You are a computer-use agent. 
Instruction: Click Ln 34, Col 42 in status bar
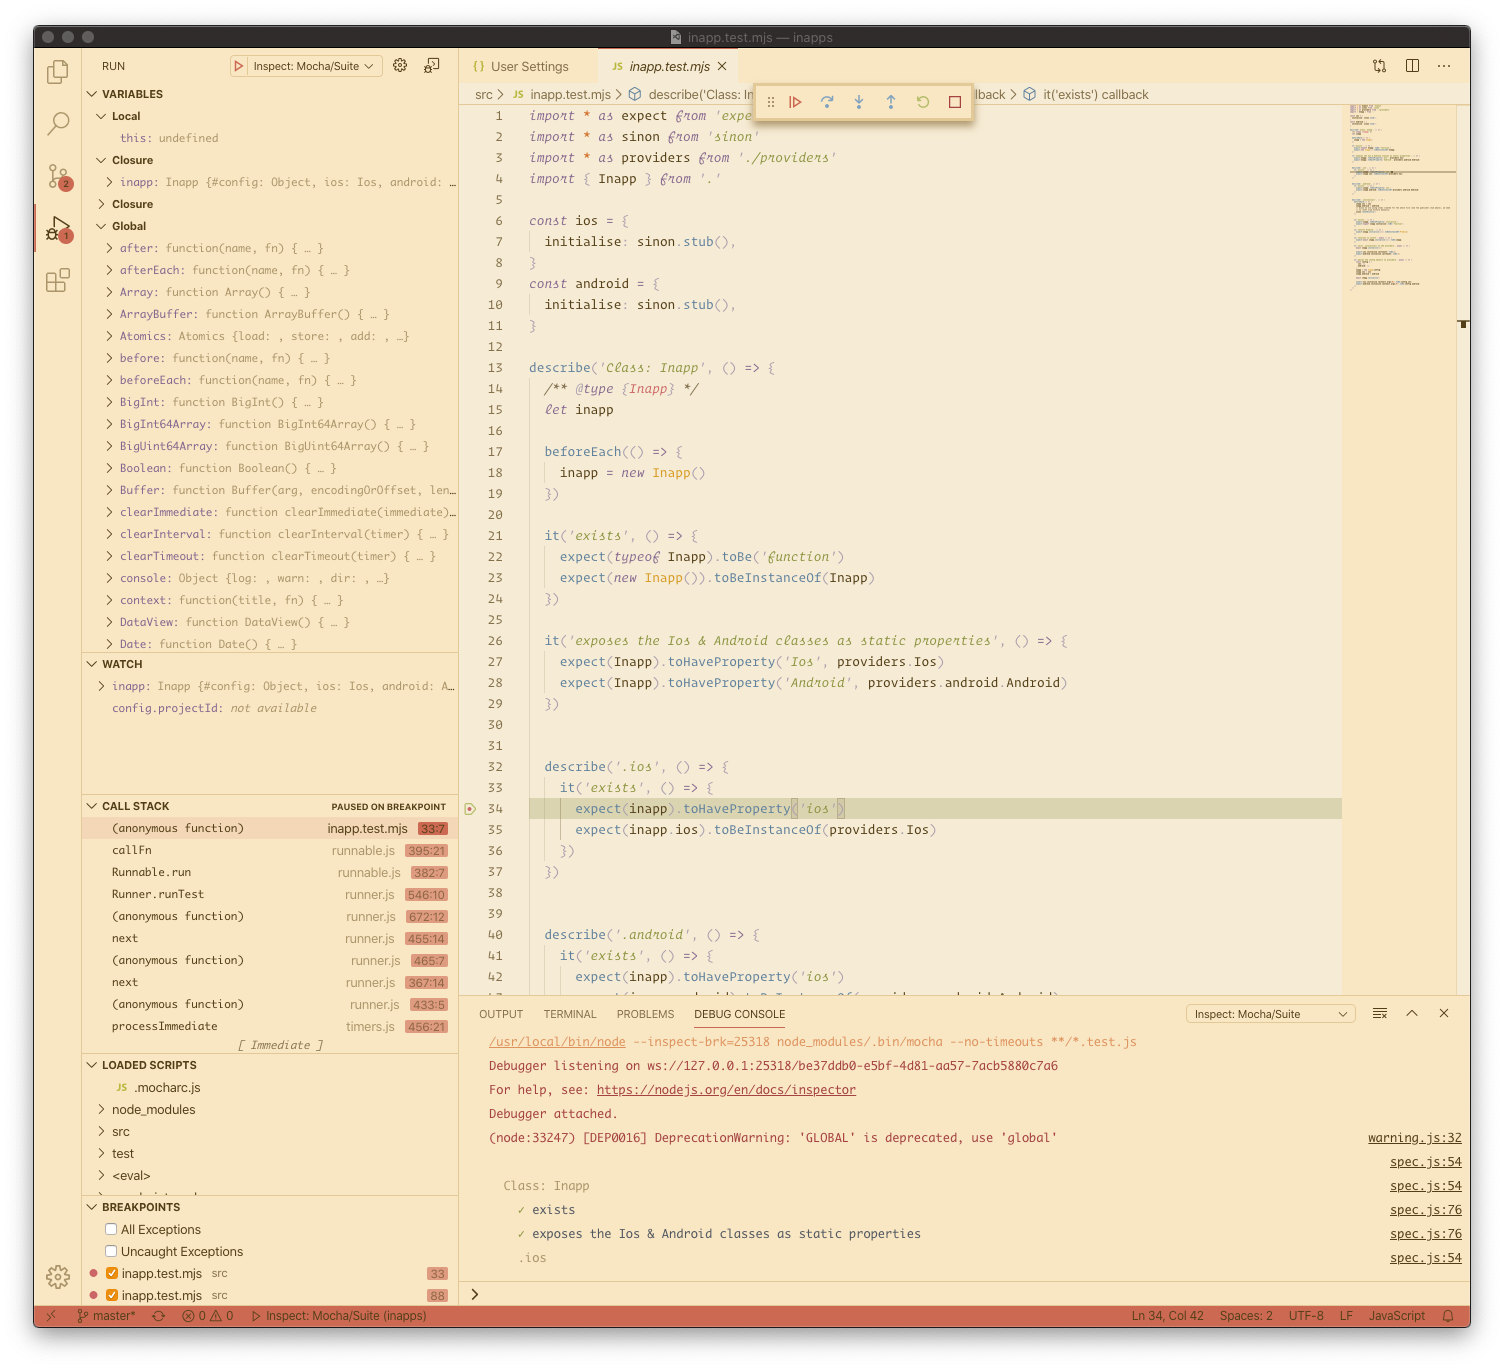(x=1167, y=1316)
